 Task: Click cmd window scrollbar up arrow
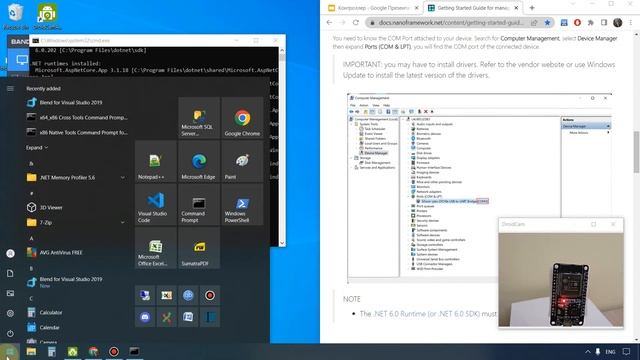click(x=282, y=50)
